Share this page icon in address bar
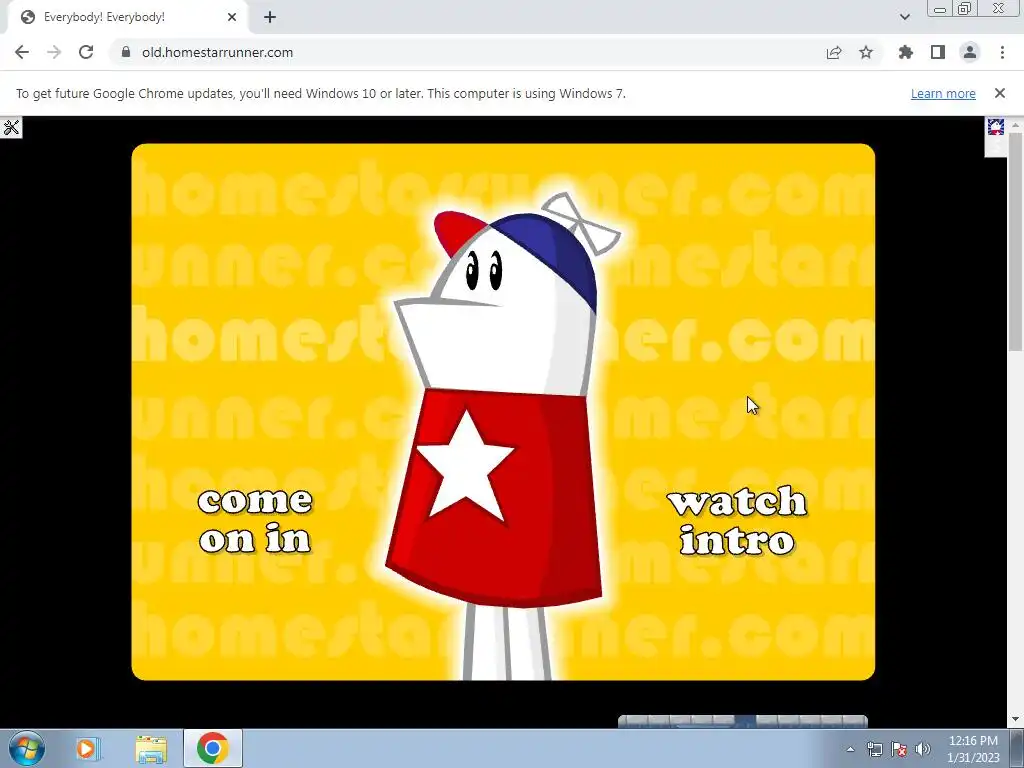 click(x=834, y=52)
